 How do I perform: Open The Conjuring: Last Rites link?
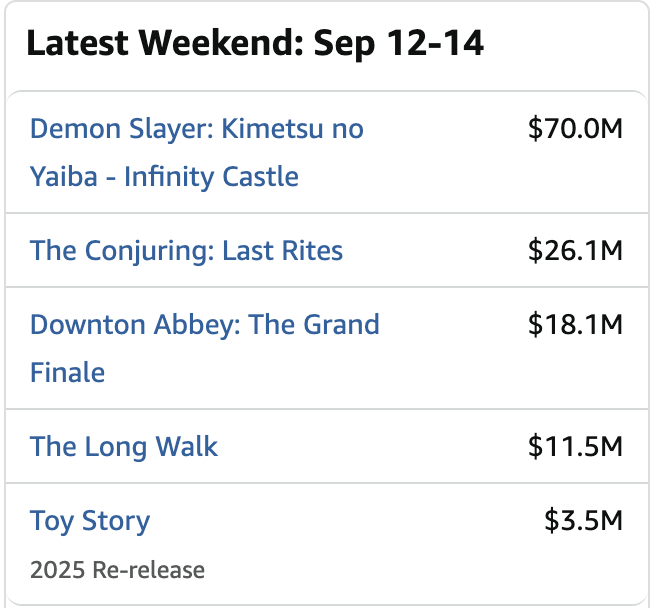pos(186,250)
